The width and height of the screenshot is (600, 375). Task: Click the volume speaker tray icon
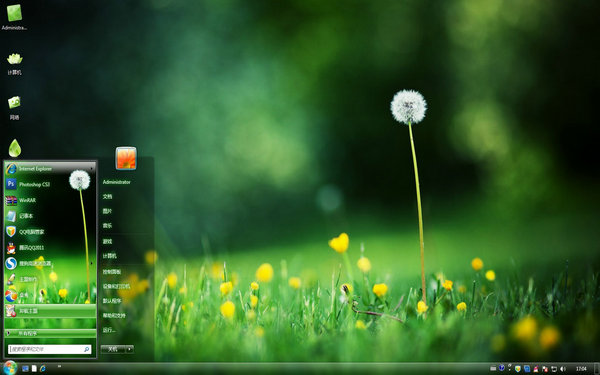563,369
